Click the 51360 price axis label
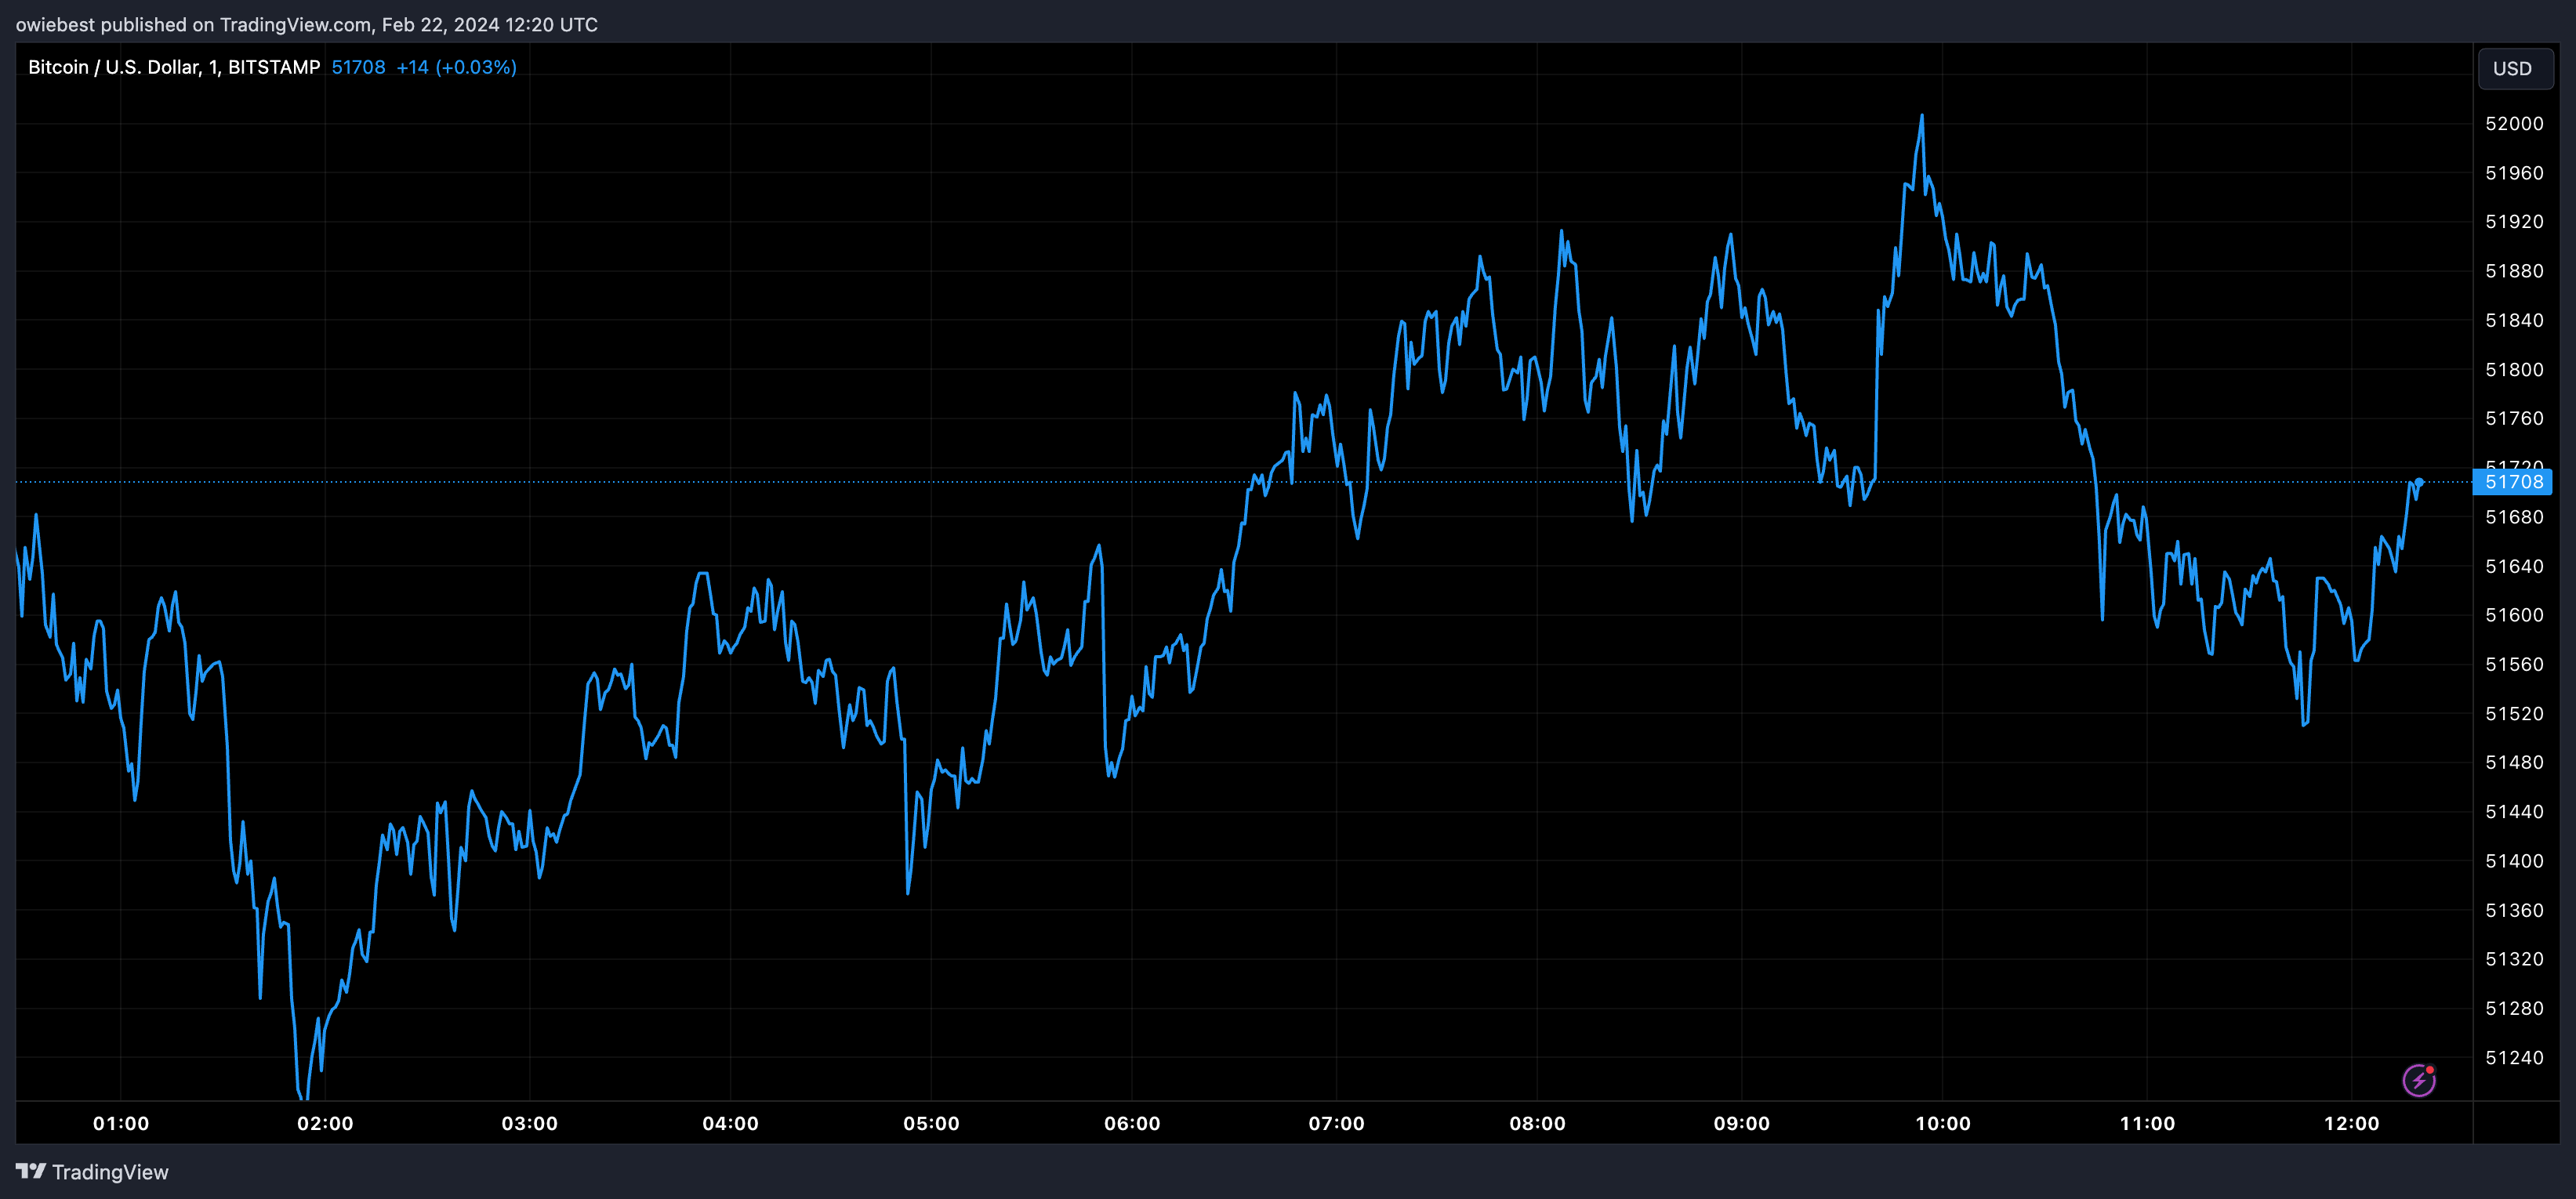The width and height of the screenshot is (2576, 1199). (x=2514, y=910)
